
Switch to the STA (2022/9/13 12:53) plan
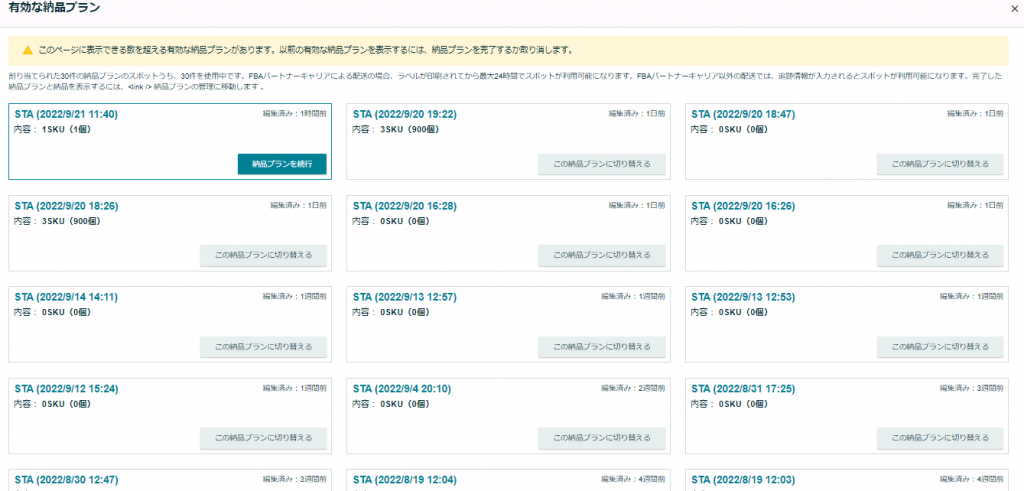coord(940,347)
